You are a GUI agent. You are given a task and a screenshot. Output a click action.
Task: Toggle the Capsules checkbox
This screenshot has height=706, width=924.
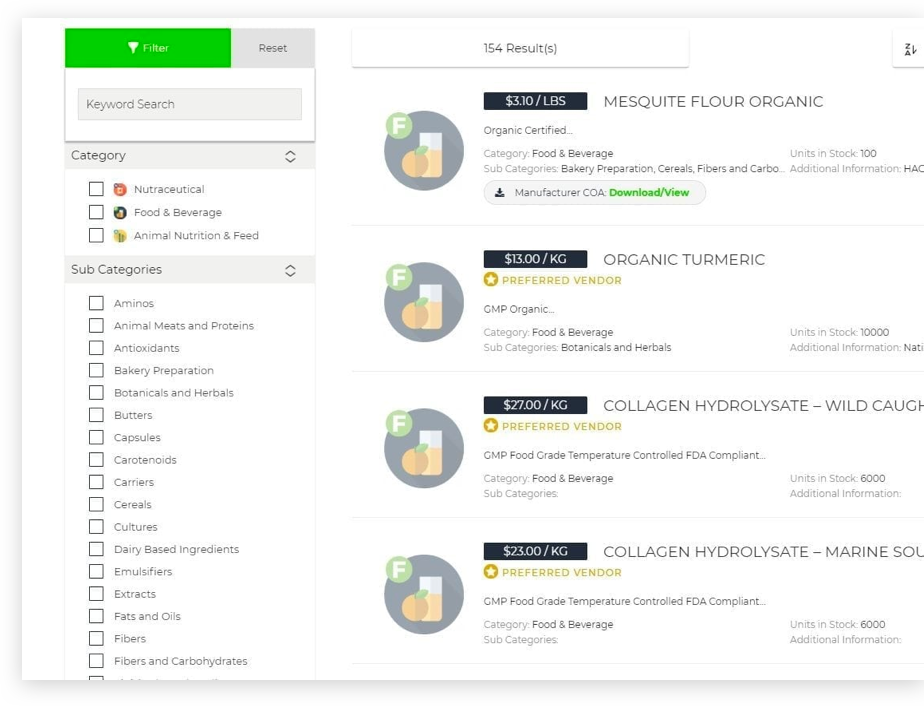tap(96, 437)
